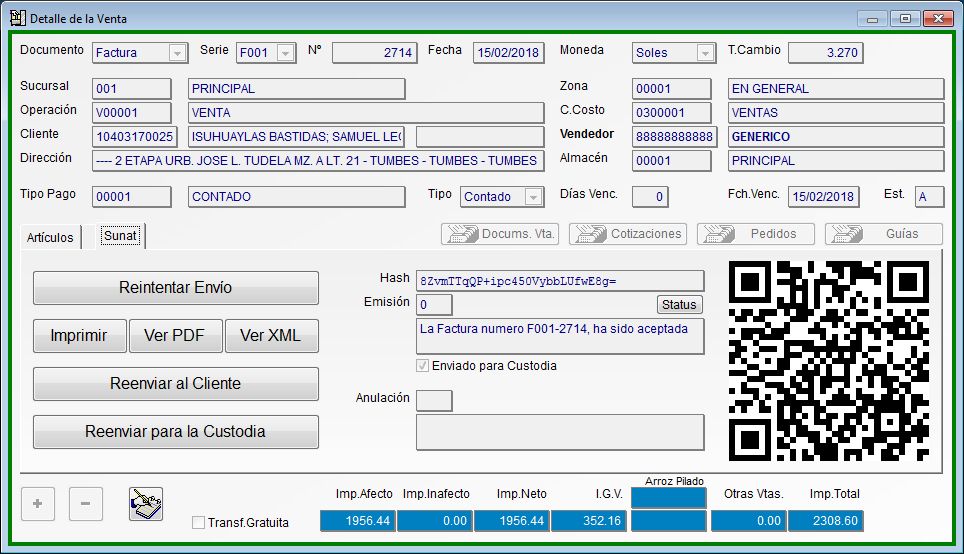Click the client name ISUHUAYLAS BASTIDAS field

point(296,137)
